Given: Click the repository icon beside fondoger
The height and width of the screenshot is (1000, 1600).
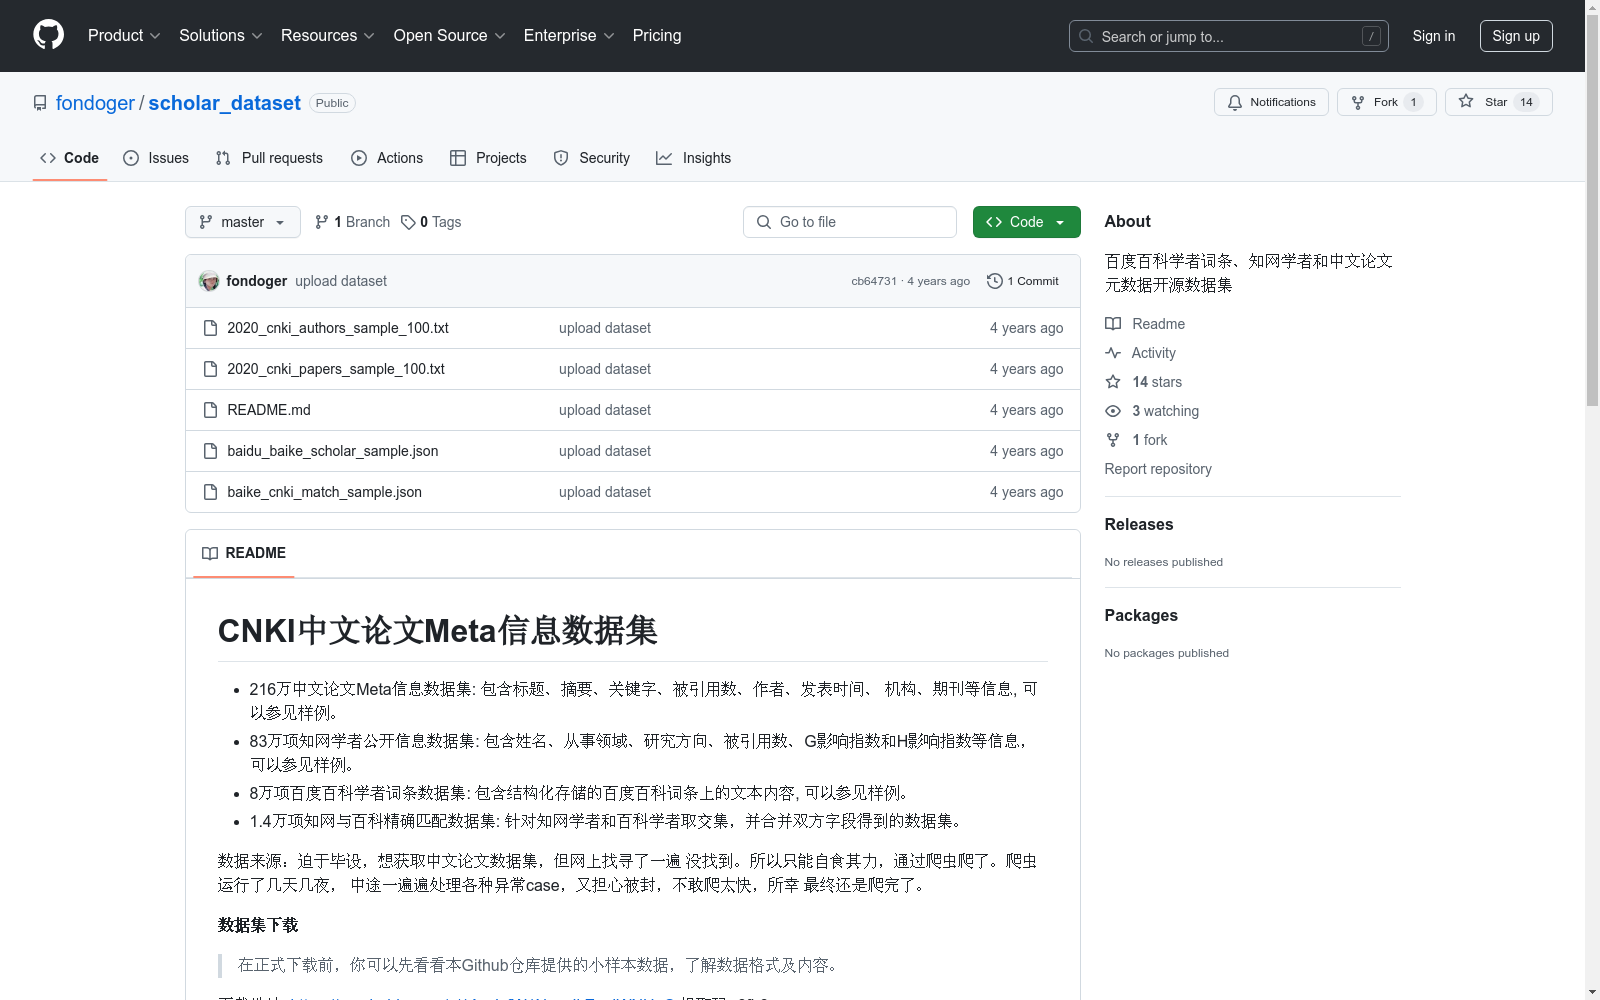Looking at the screenshot, I should point(40,103).
